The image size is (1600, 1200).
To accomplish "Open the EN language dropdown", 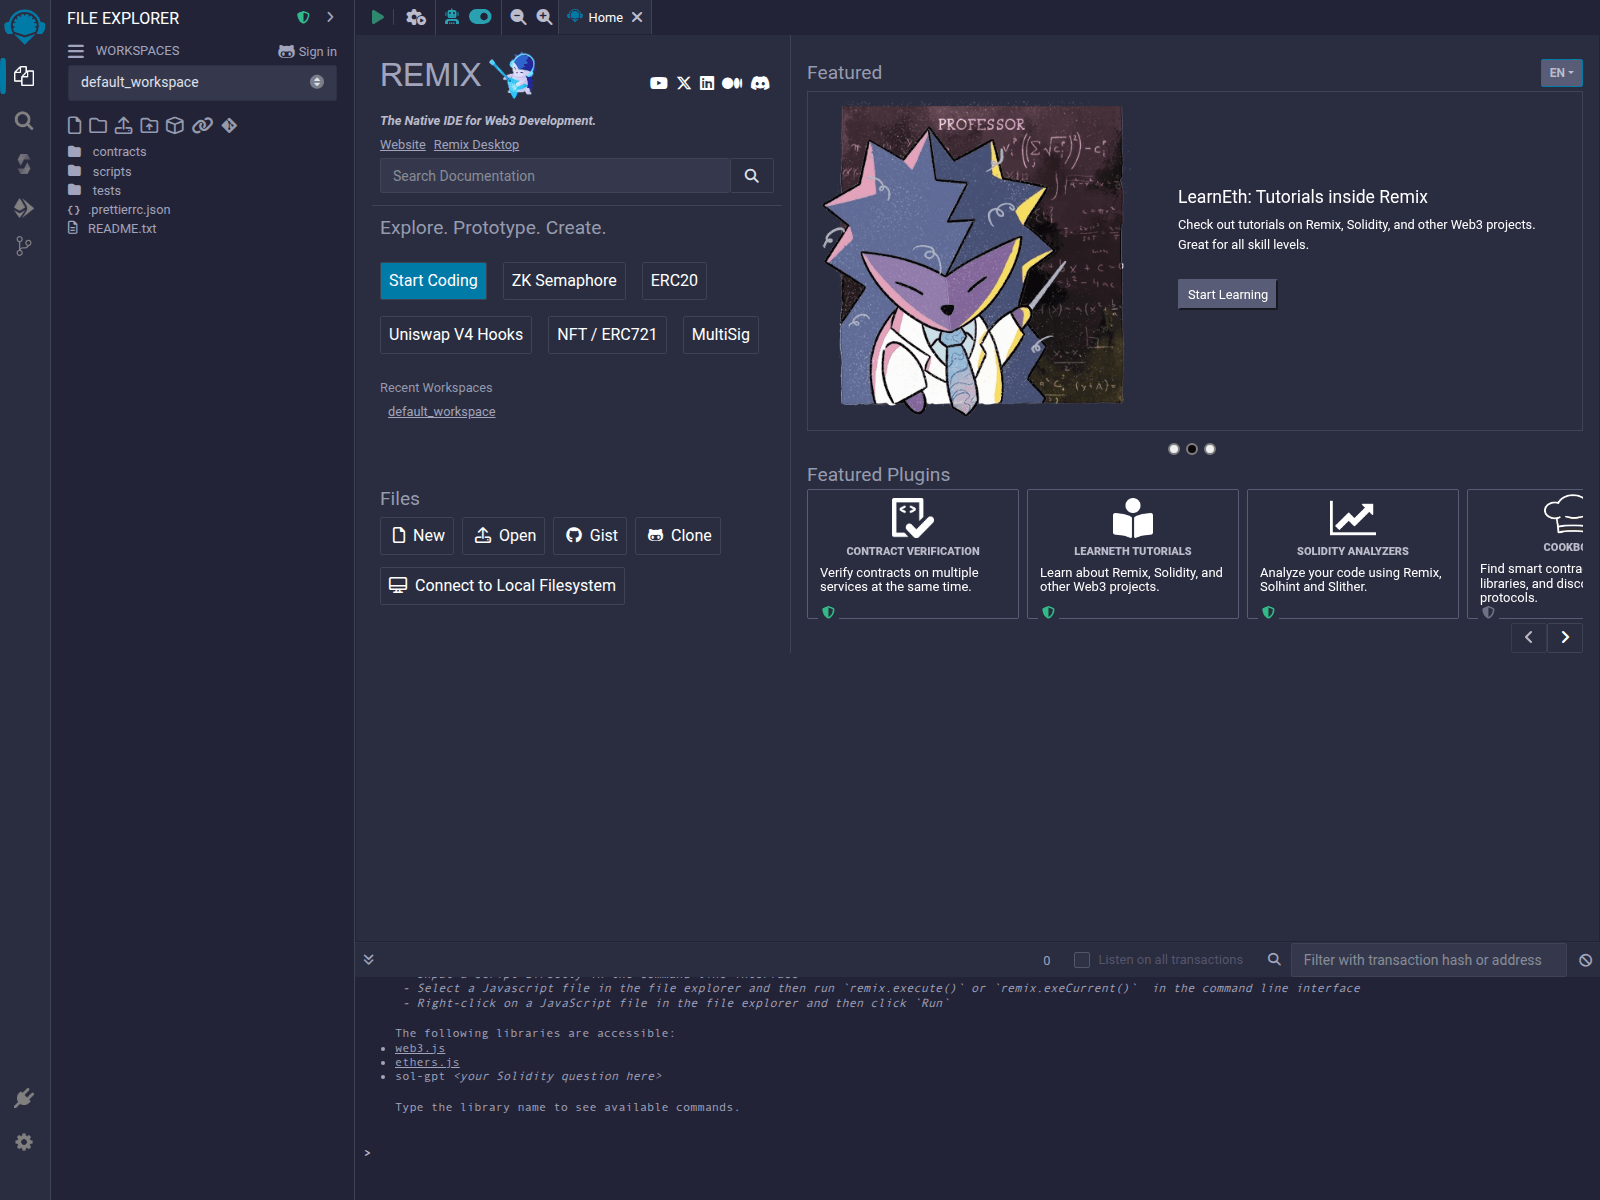I will point(1561,73).
